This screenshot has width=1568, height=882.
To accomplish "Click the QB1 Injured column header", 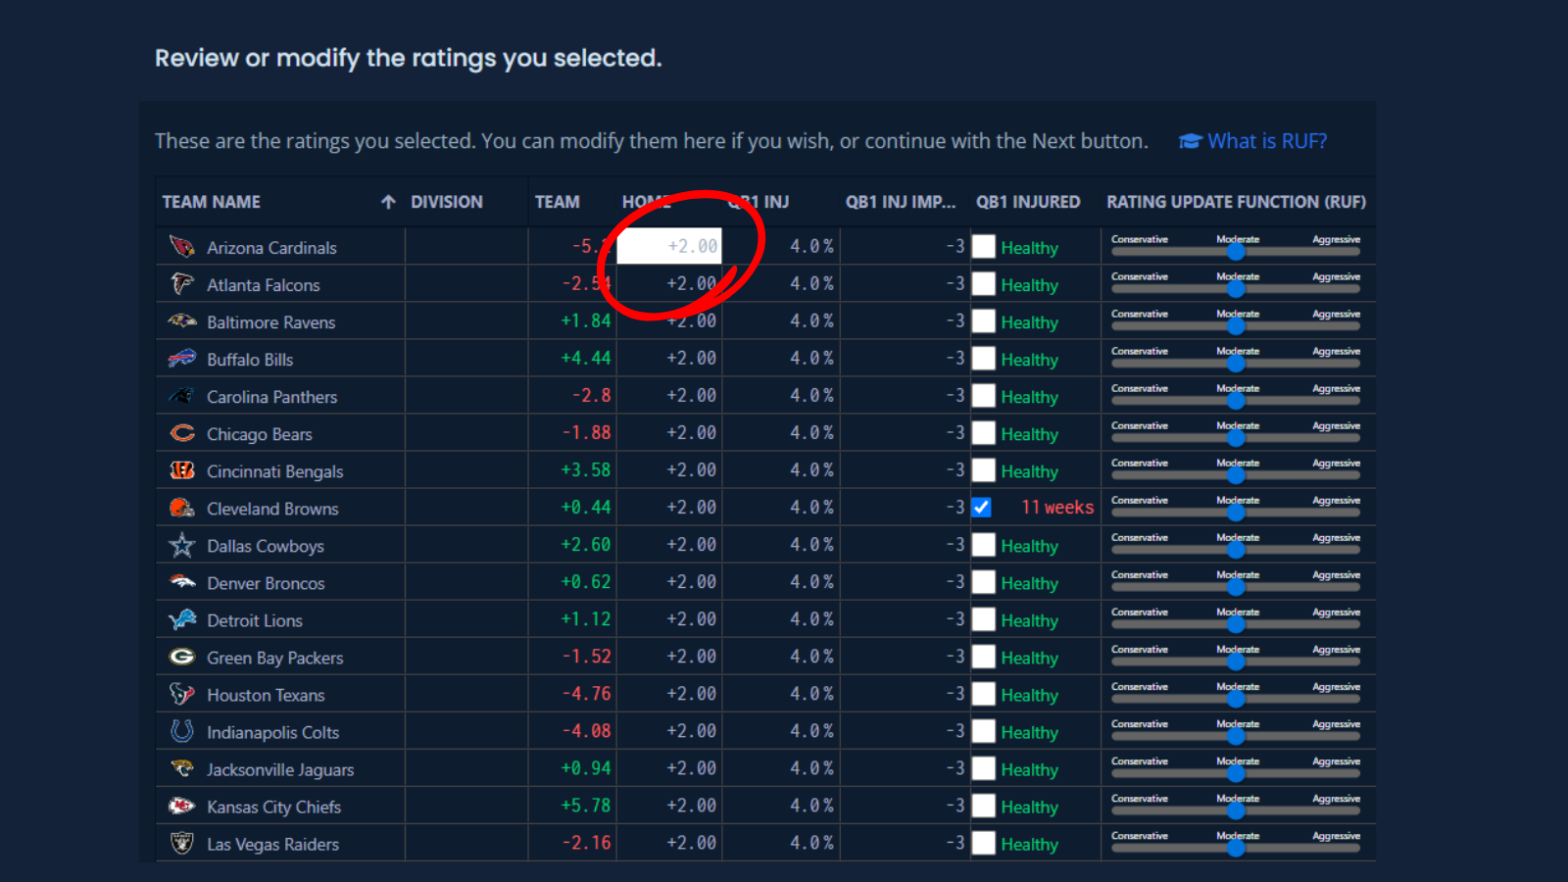I will [x=1027, y=202].
